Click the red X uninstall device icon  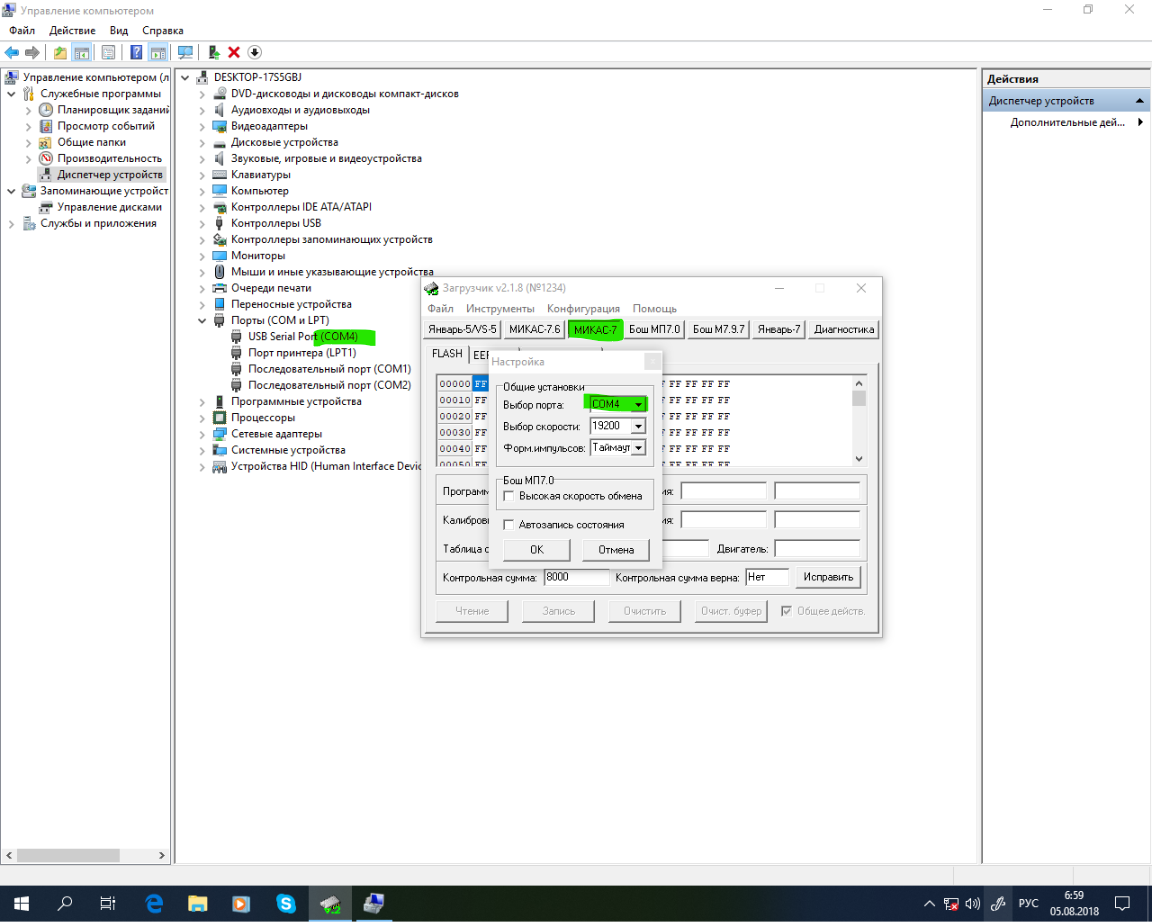pos(234,52)
